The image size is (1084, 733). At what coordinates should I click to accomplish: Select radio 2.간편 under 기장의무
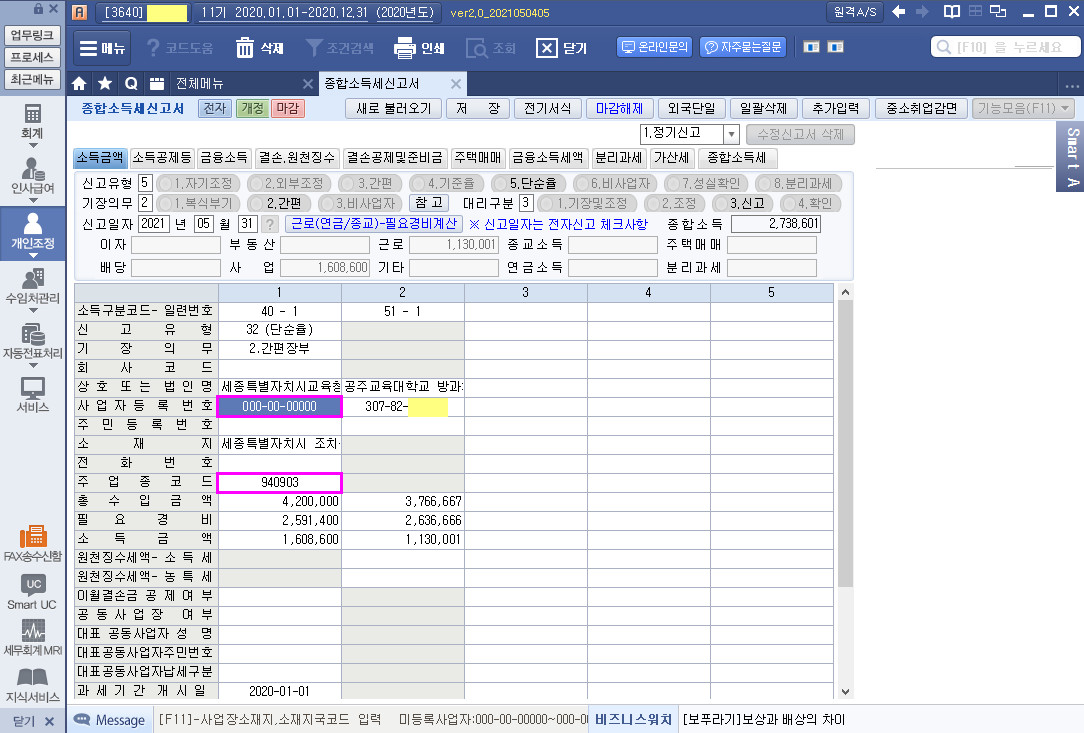279,203
